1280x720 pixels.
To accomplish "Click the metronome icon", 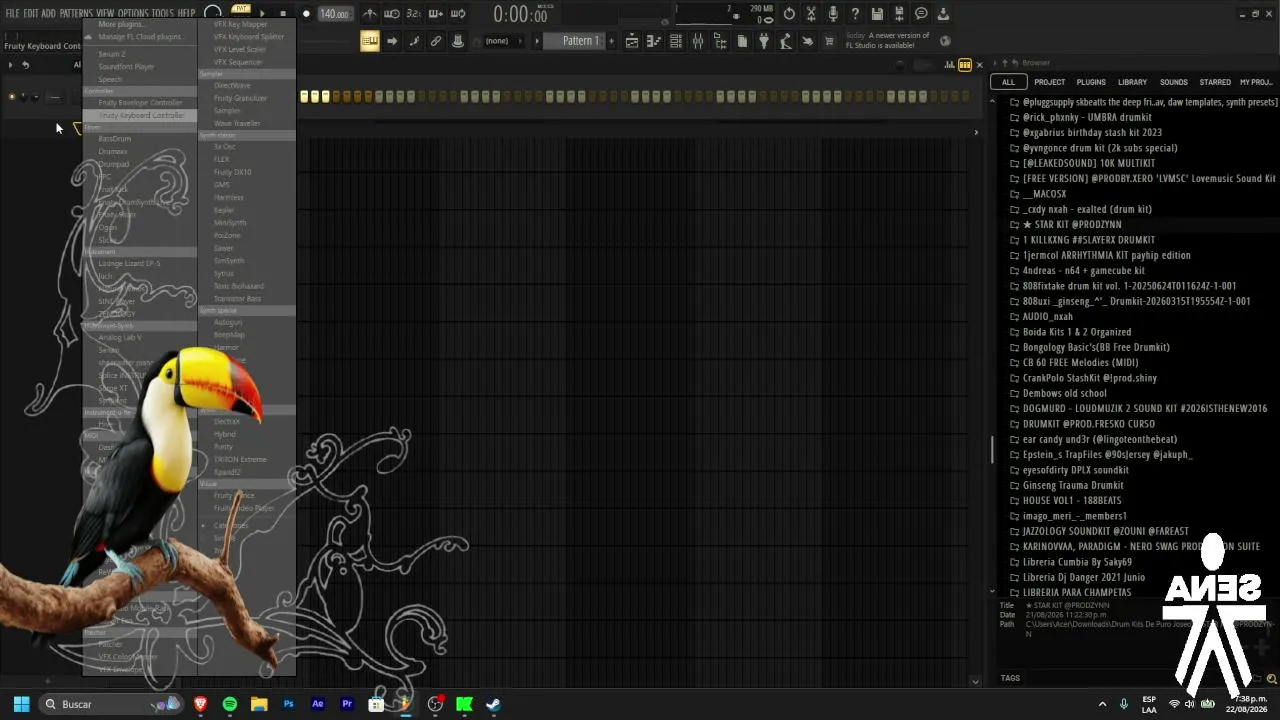I will [x=370, y=14].
